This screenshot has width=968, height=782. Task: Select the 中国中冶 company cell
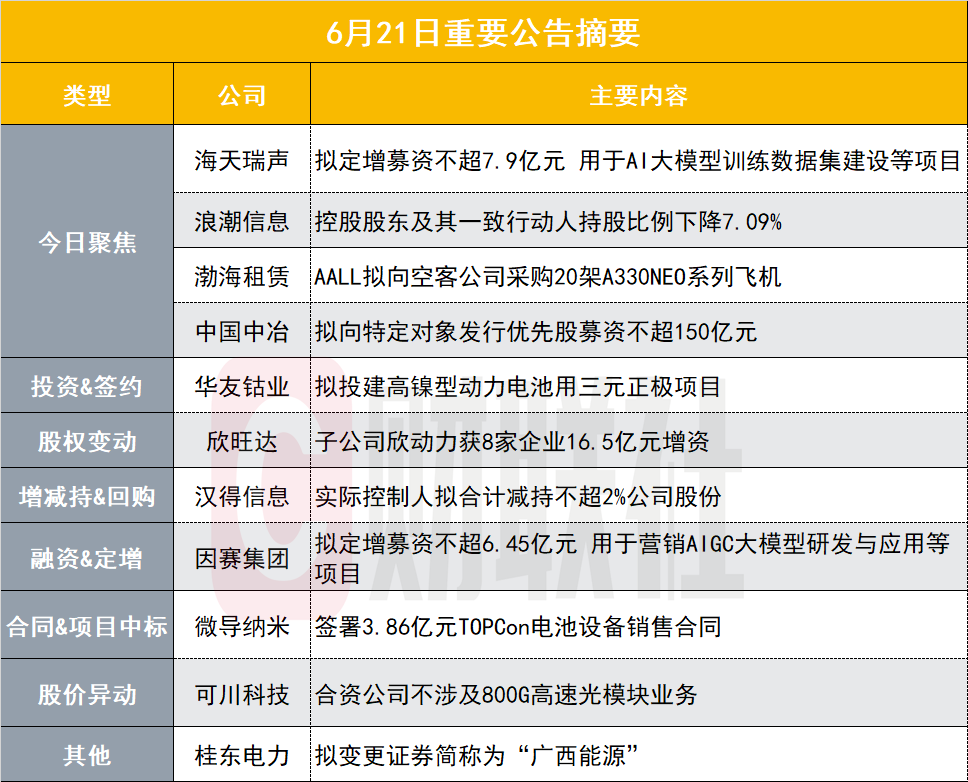pos(242,331)
